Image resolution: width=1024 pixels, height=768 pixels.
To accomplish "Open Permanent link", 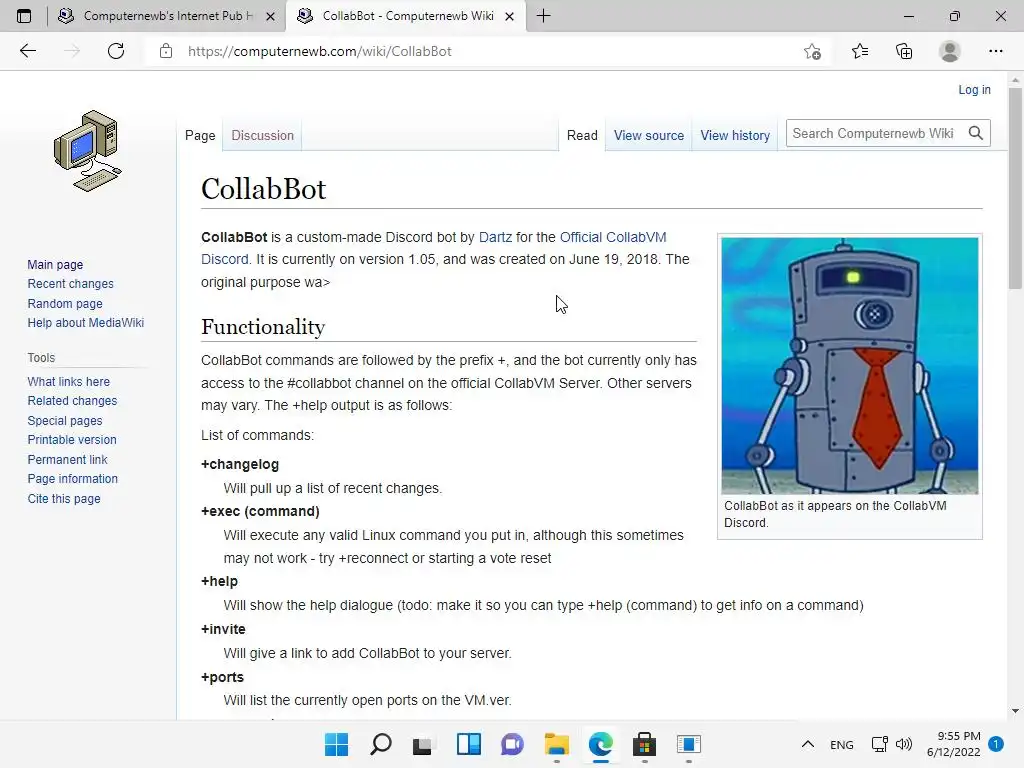I will (x=67, y=459).
